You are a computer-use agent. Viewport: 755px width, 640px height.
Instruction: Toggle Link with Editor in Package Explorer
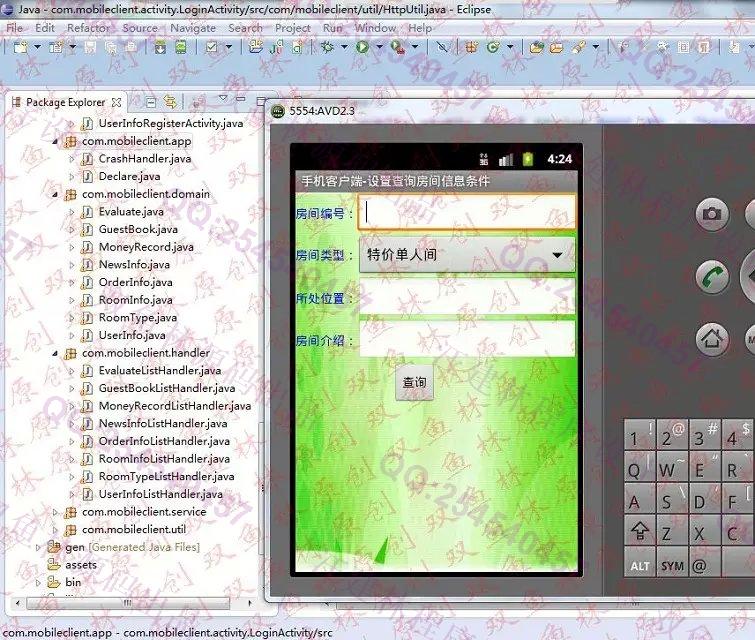[169, 102]
